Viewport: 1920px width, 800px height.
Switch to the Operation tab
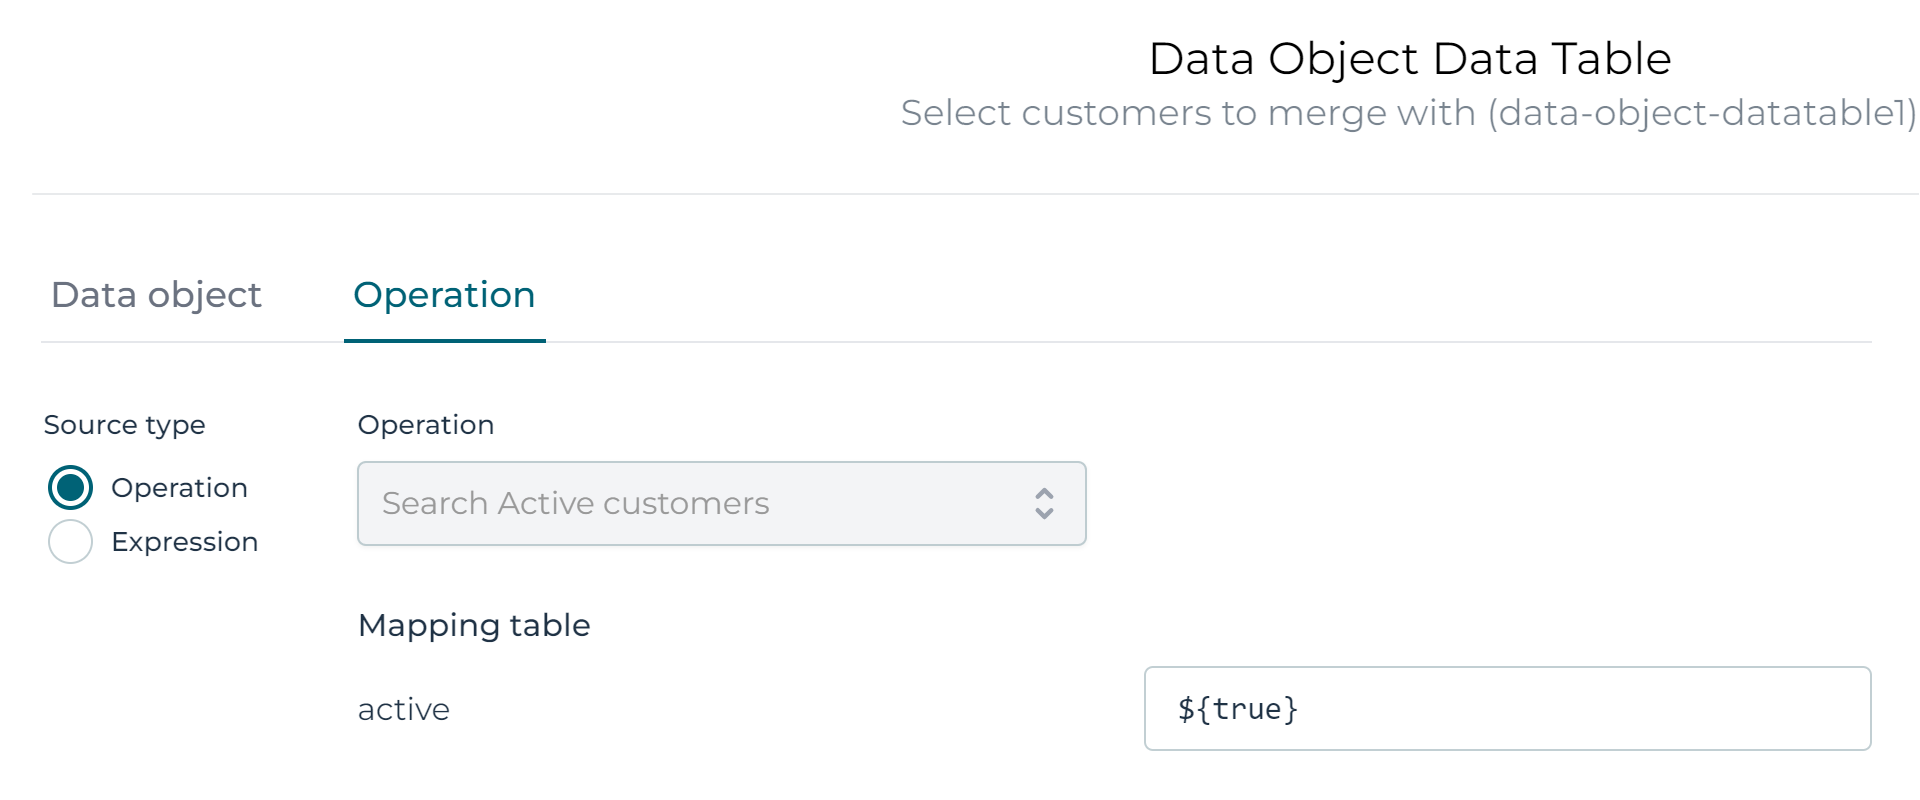444,295
